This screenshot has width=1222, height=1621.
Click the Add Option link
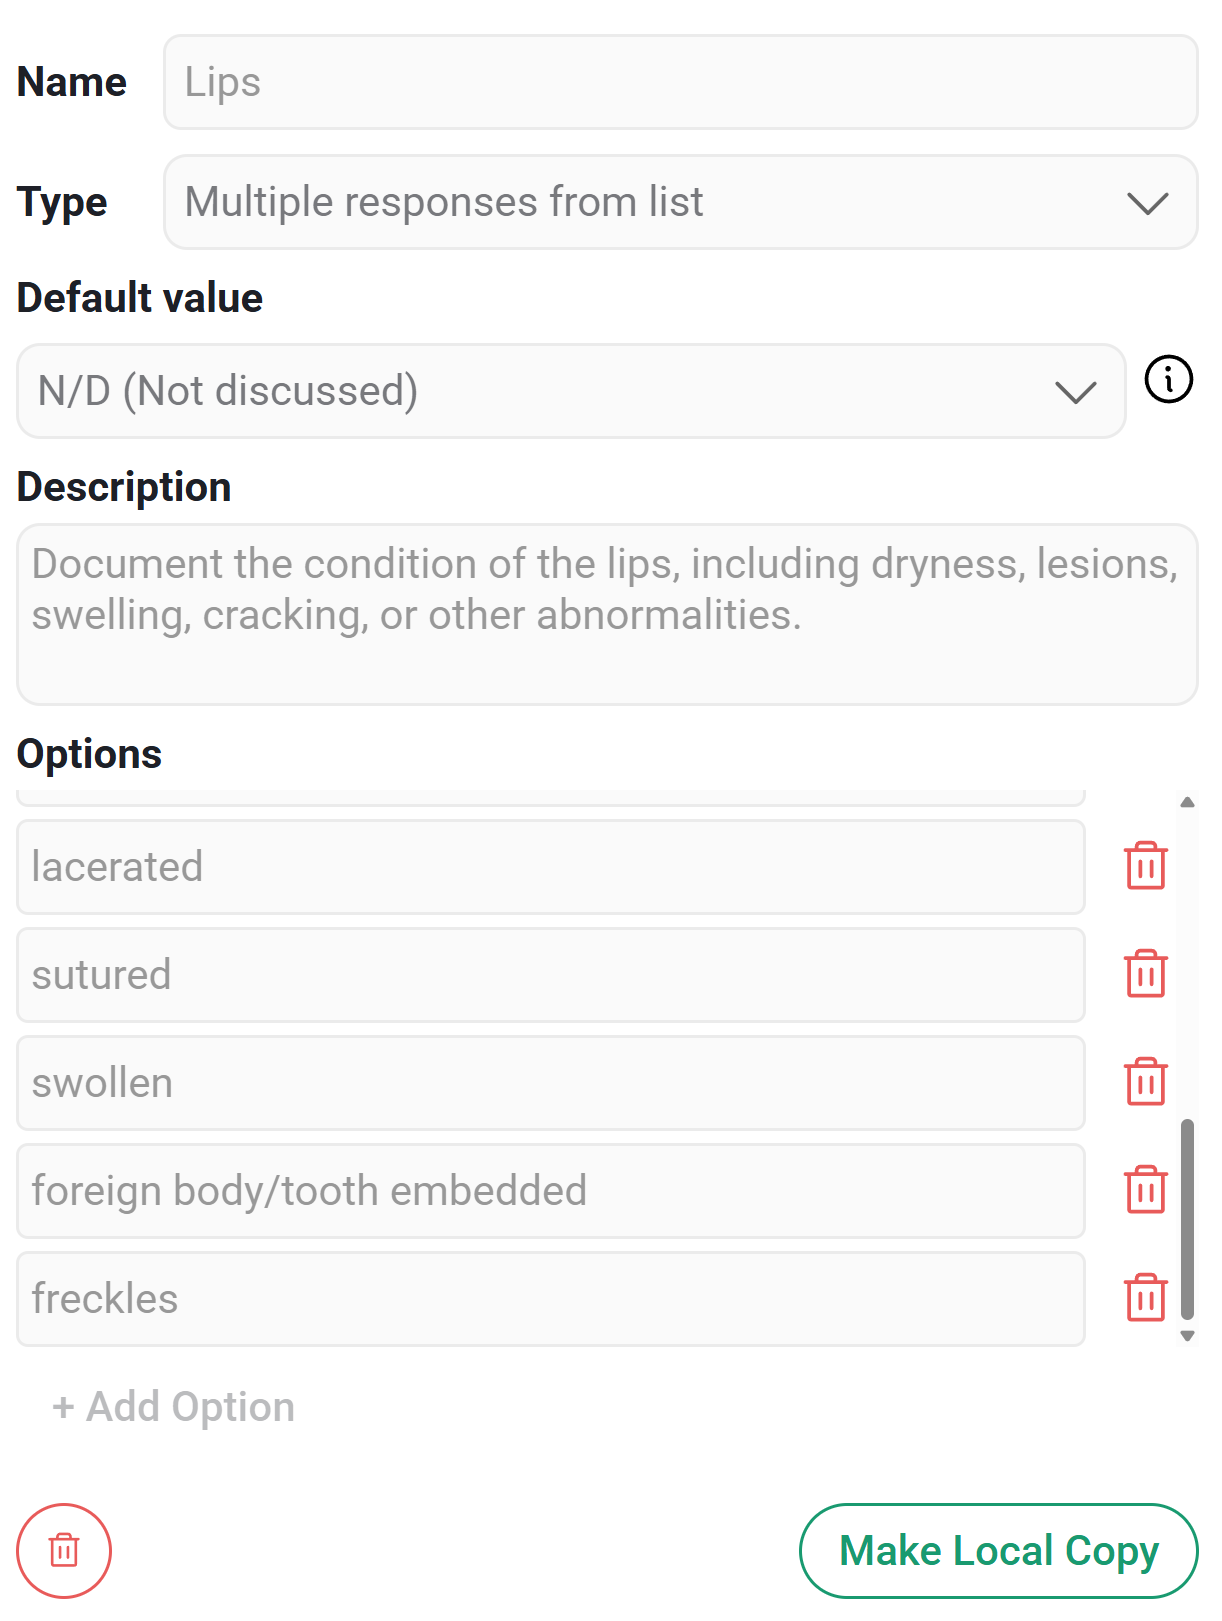tap(174, 1406)
